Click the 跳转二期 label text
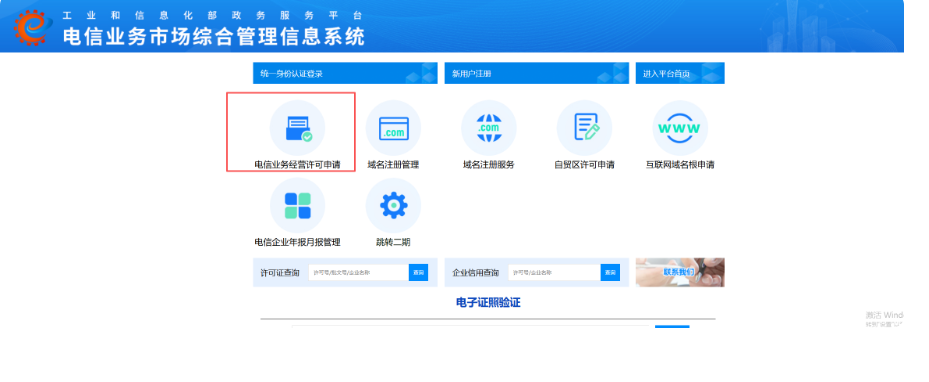929x382 pixels. (393, 242)
